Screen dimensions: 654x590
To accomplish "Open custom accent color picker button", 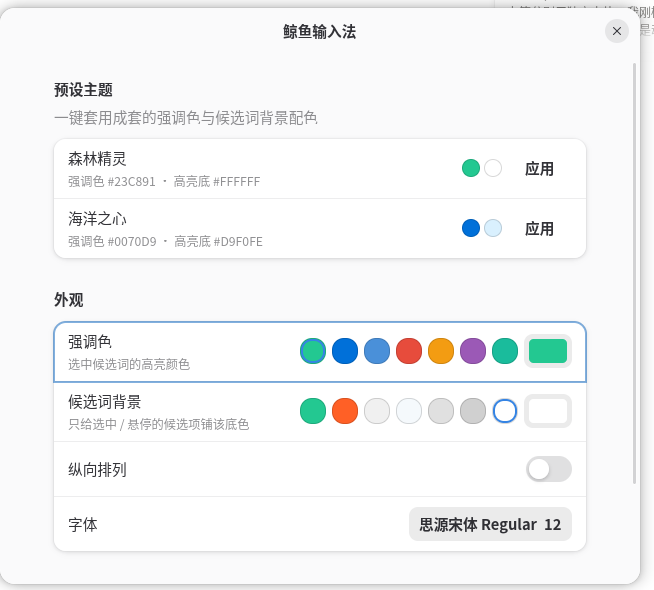I will 548,351.
